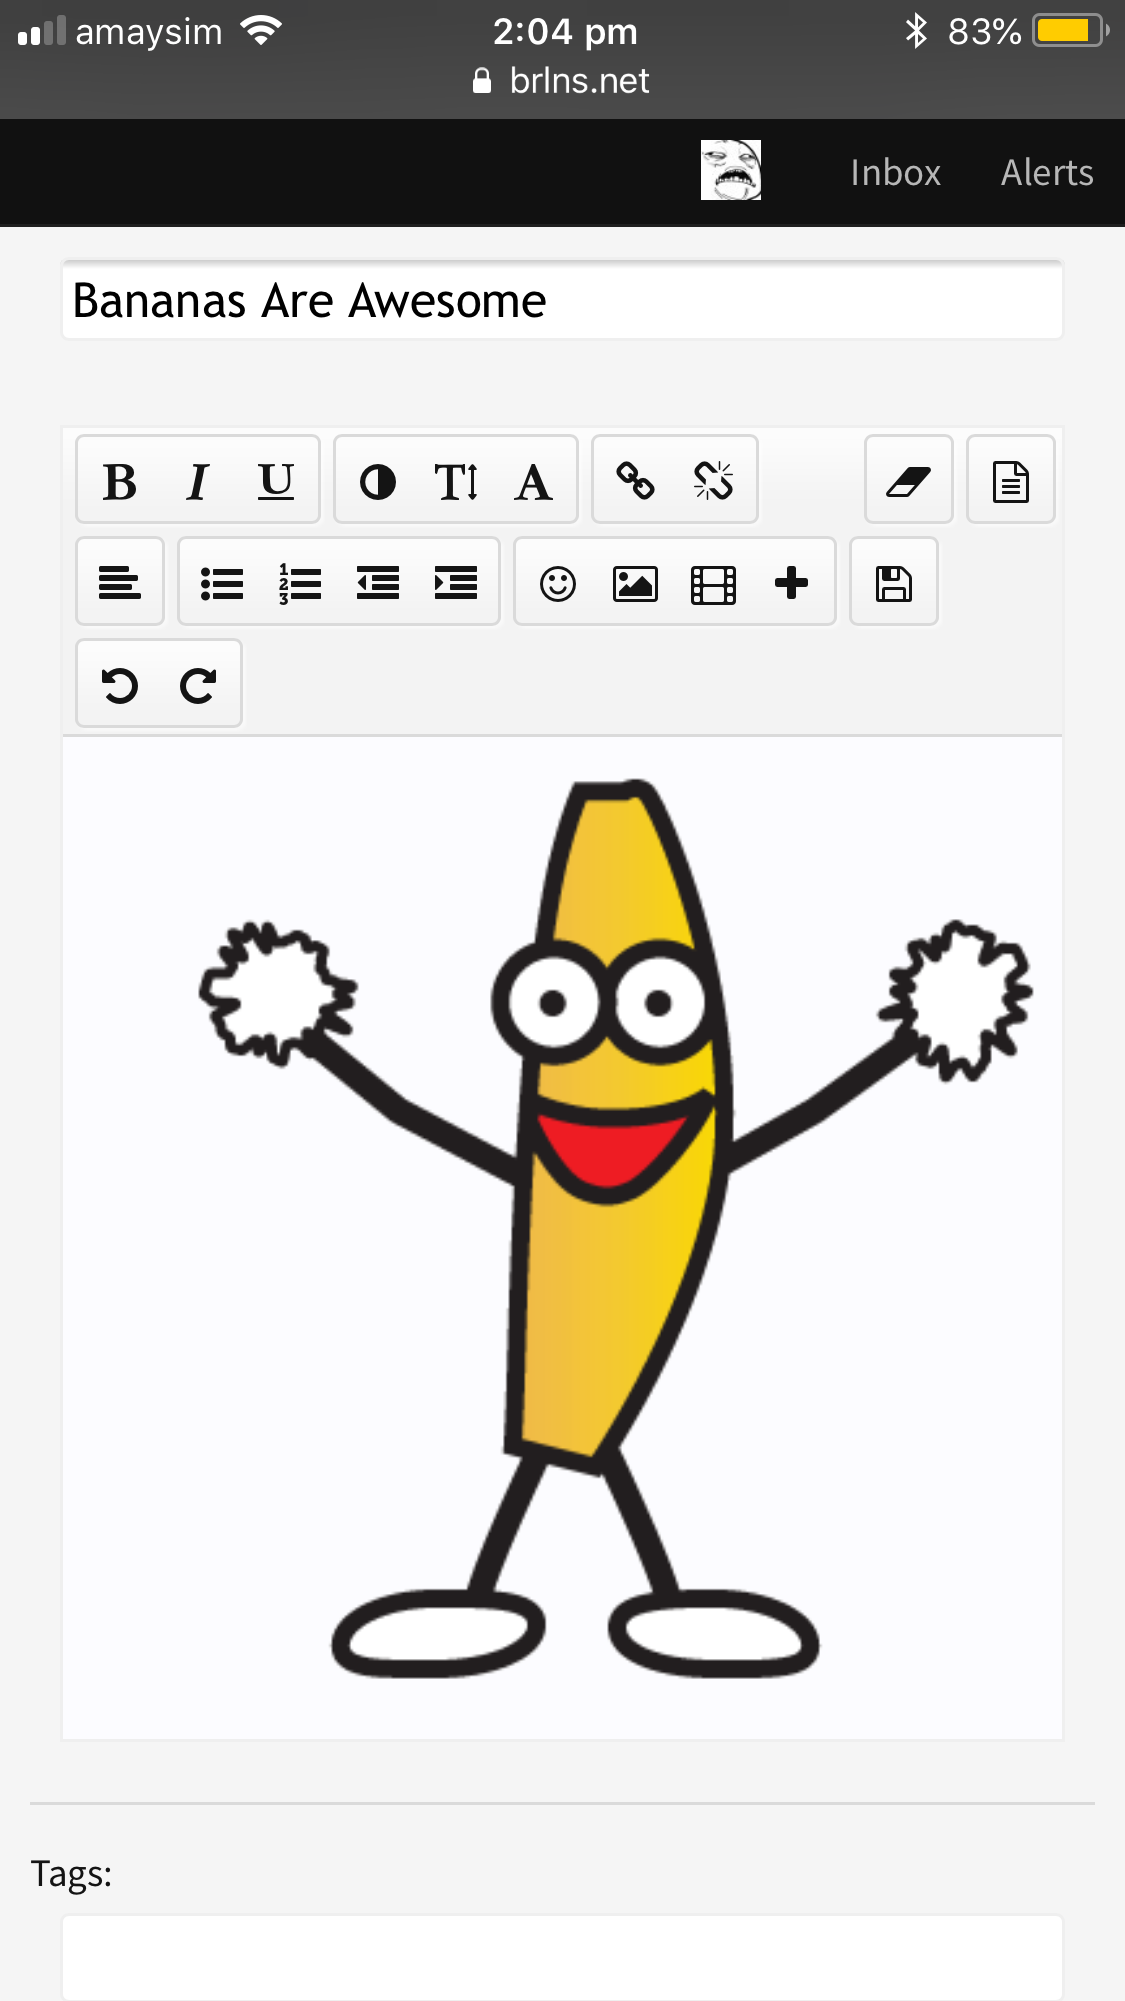The height and width of the screenshot is (2001, 1125).
Task: Open the Alerts
Action: click(1047, 173)
